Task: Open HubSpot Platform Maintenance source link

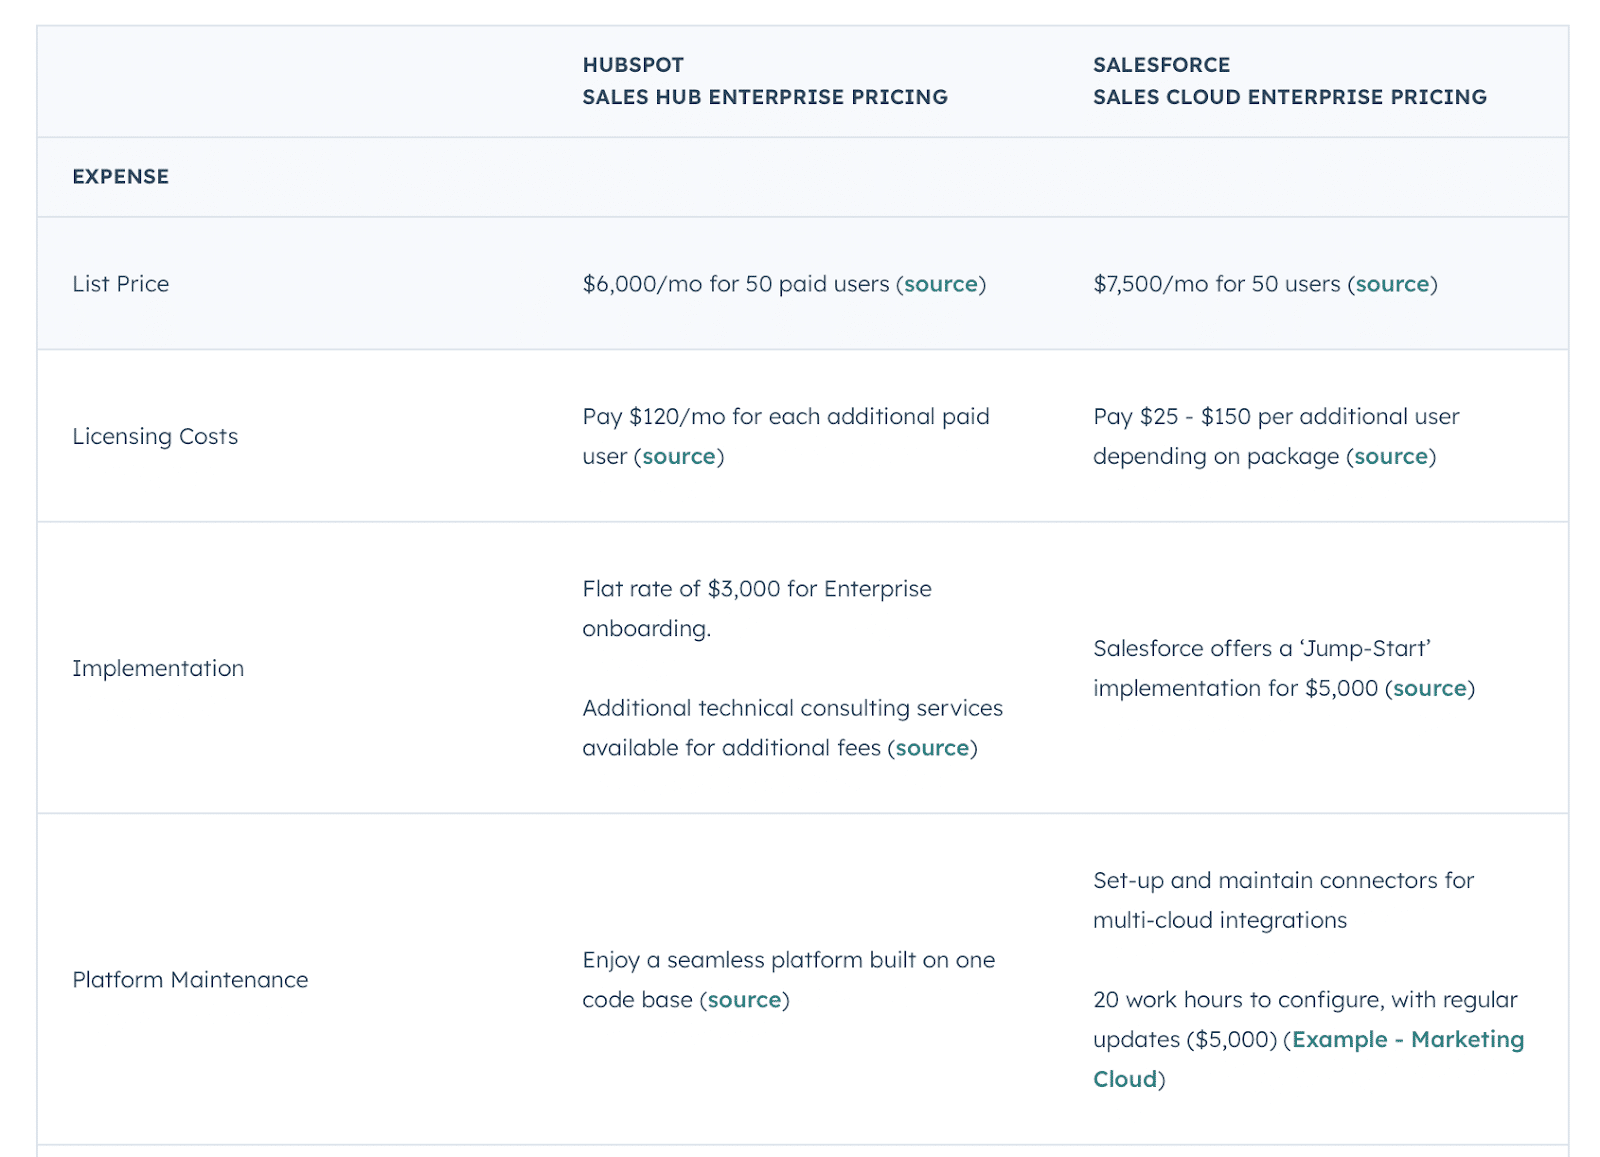Action: tap(744, 1000)
